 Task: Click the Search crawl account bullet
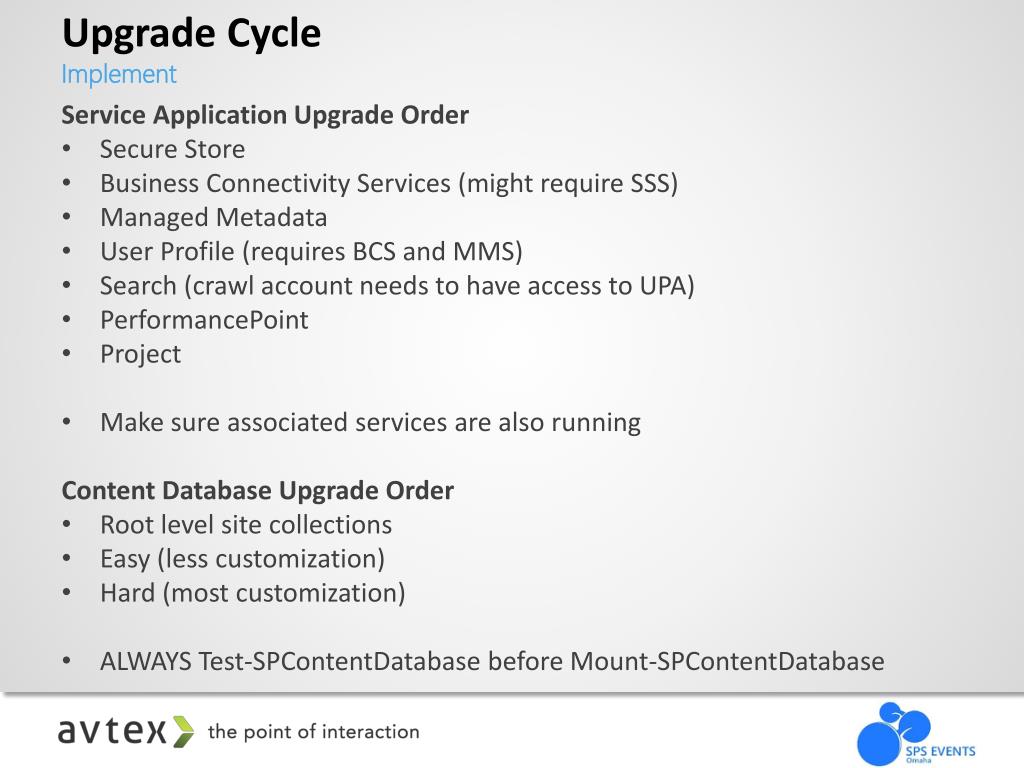397,286
